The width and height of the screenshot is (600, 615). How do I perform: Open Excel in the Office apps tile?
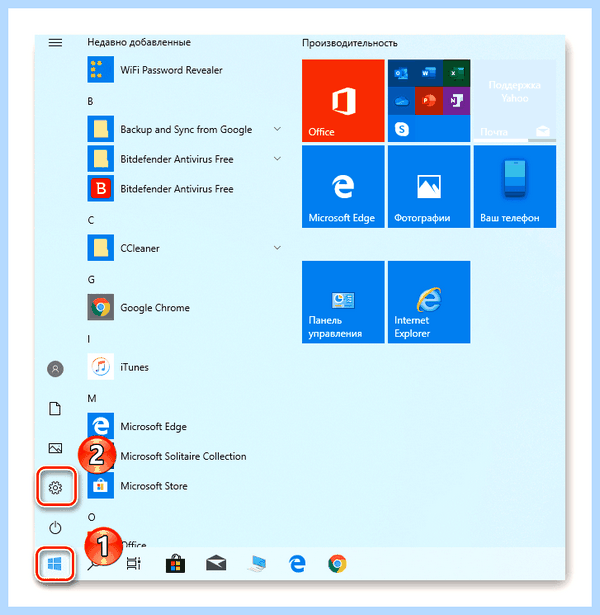[x=456, y=73]
